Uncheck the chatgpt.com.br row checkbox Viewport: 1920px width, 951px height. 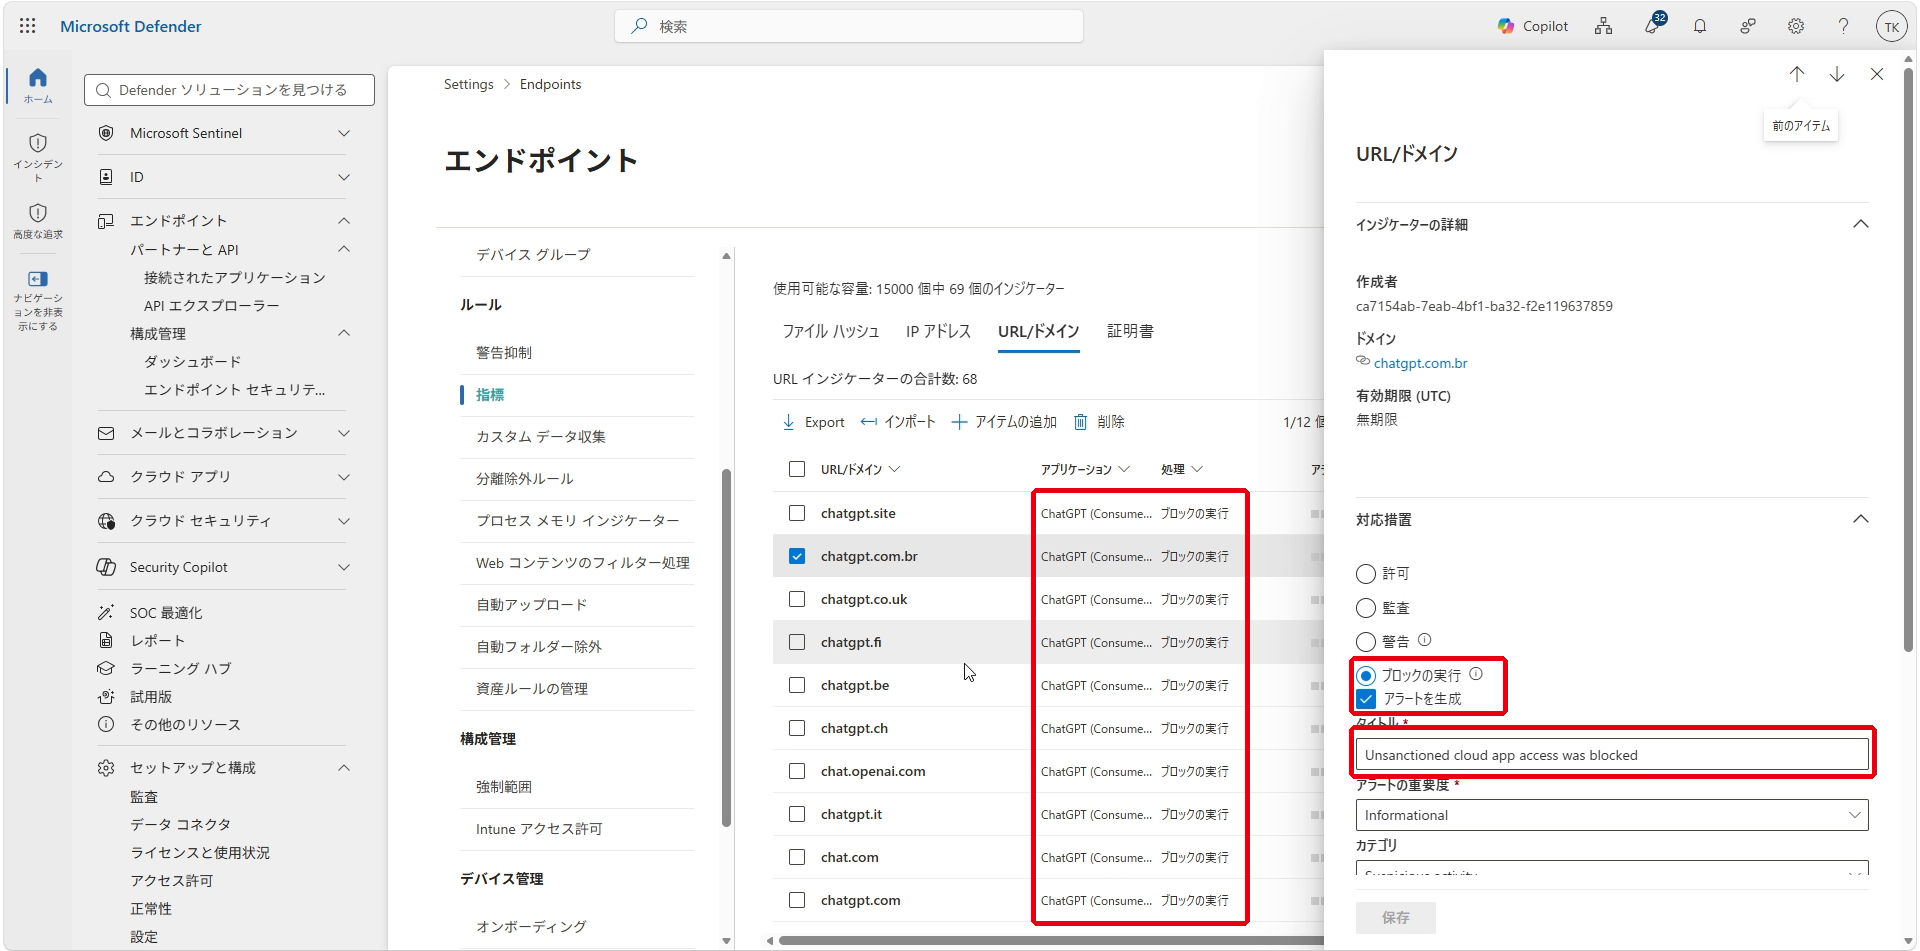click(797, 556)
